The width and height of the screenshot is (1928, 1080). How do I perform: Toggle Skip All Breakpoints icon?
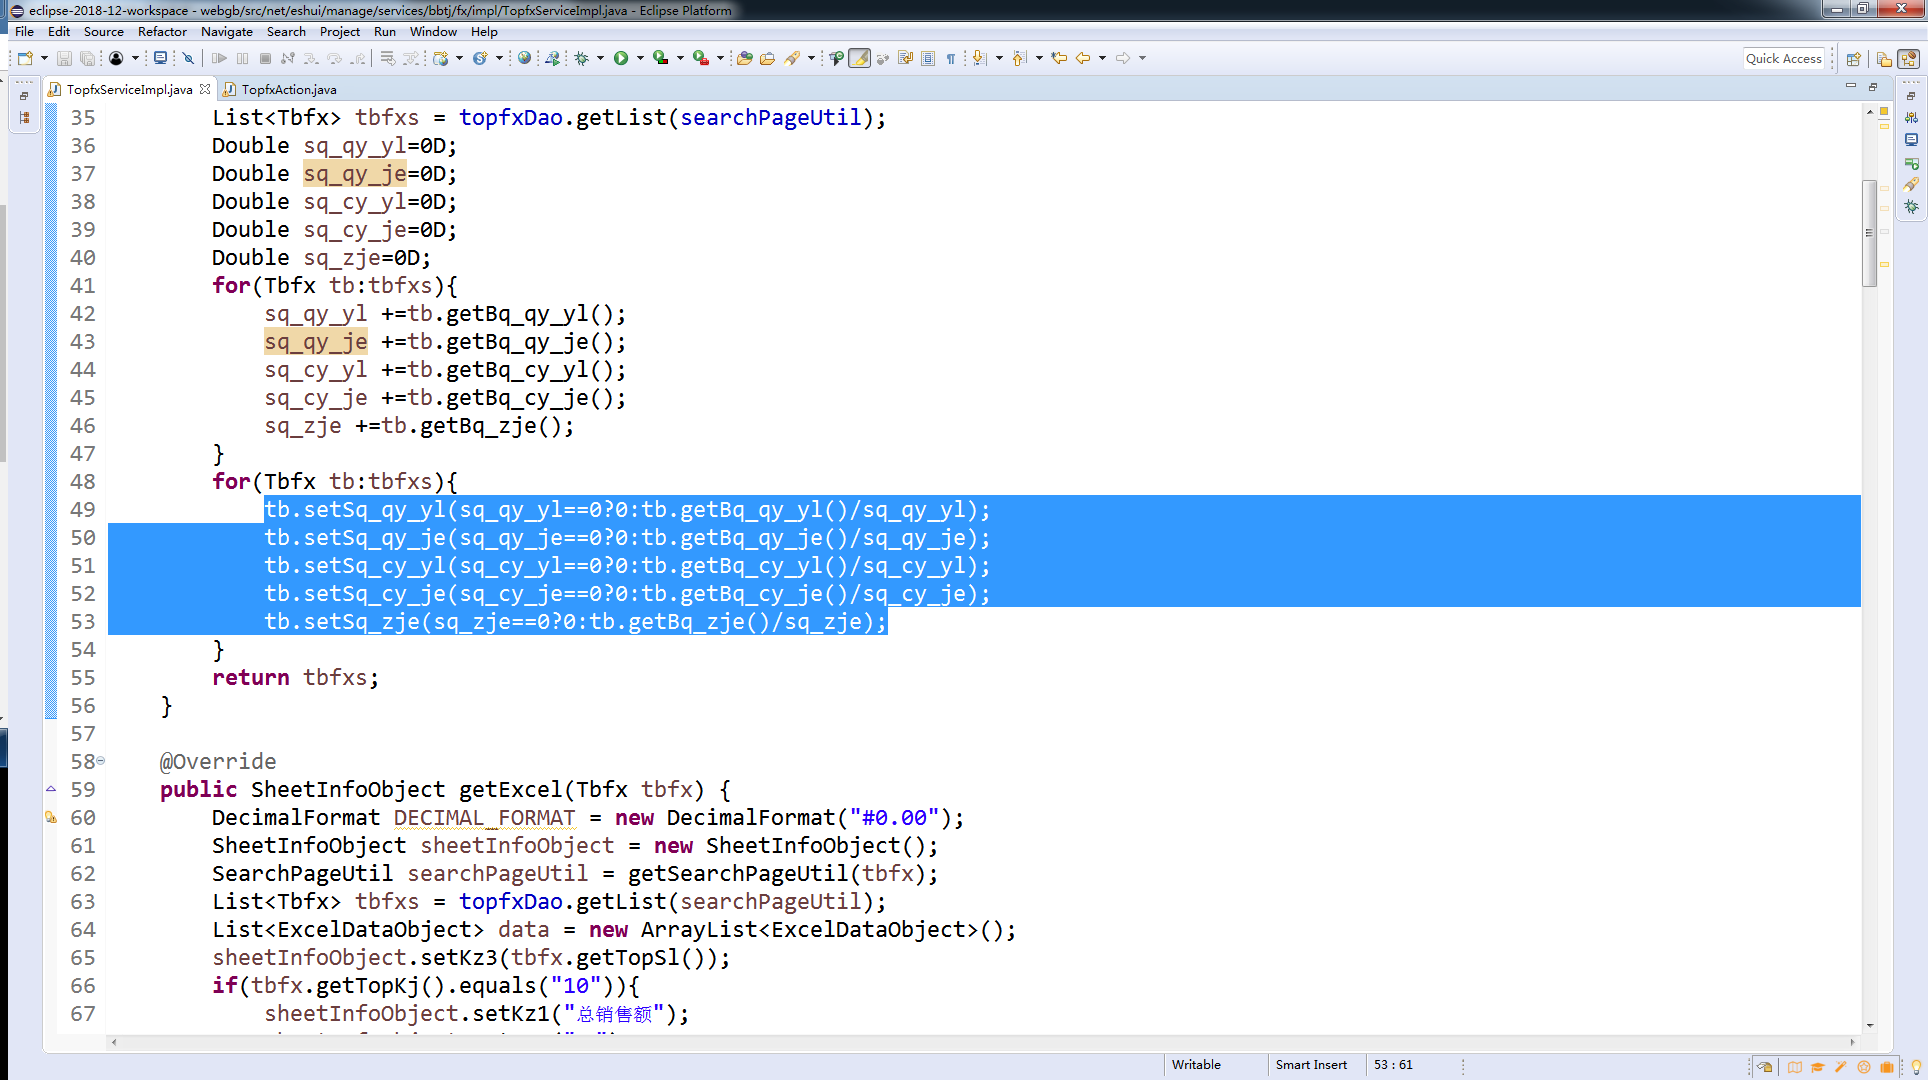click(188, 58)
